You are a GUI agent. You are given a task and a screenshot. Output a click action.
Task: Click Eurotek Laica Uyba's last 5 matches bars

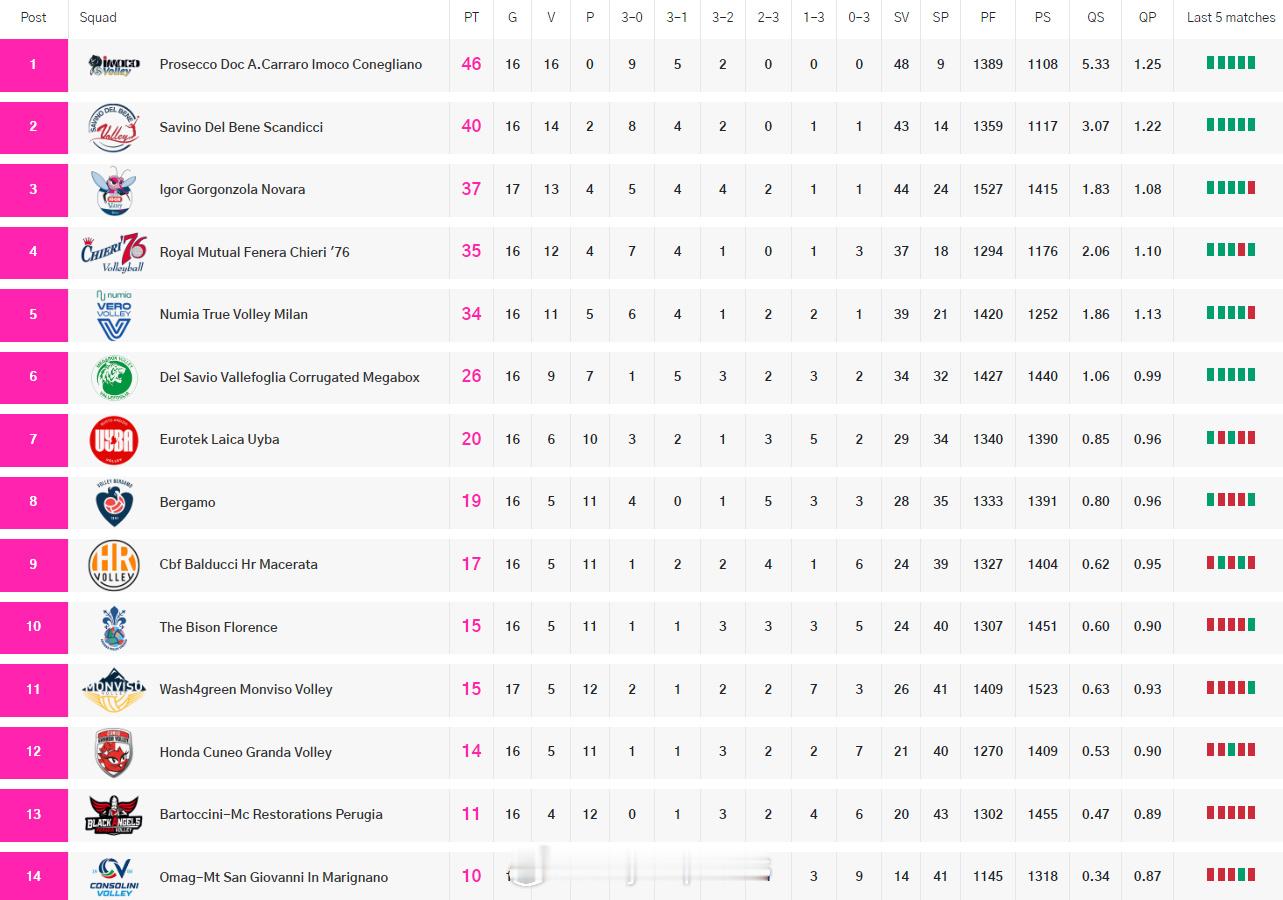tap(1231, 437)
